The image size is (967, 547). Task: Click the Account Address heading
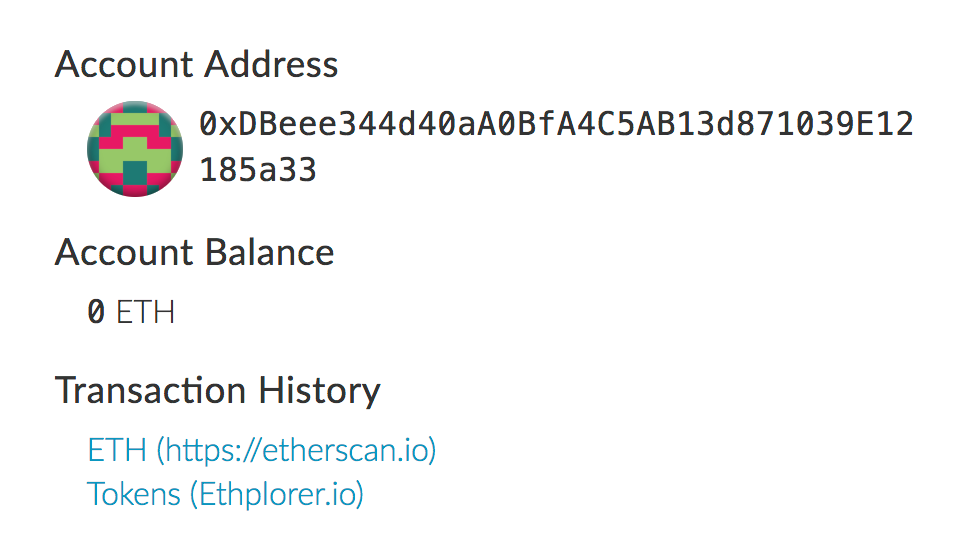pos(197,65)
